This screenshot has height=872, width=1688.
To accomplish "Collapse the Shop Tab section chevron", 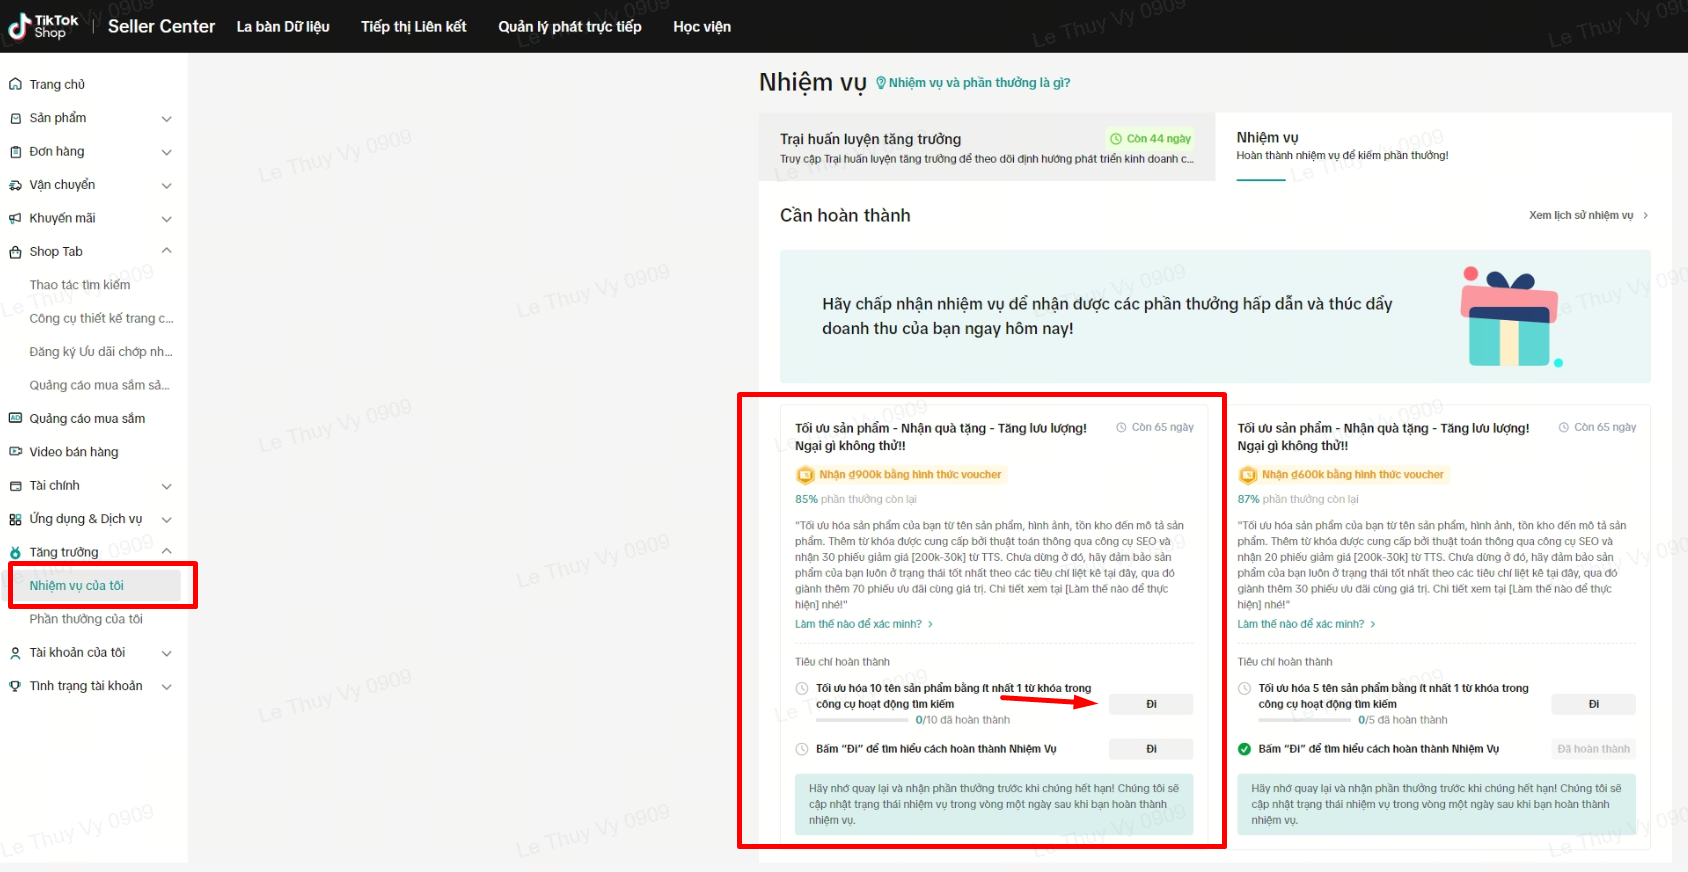I will point(167,251).
